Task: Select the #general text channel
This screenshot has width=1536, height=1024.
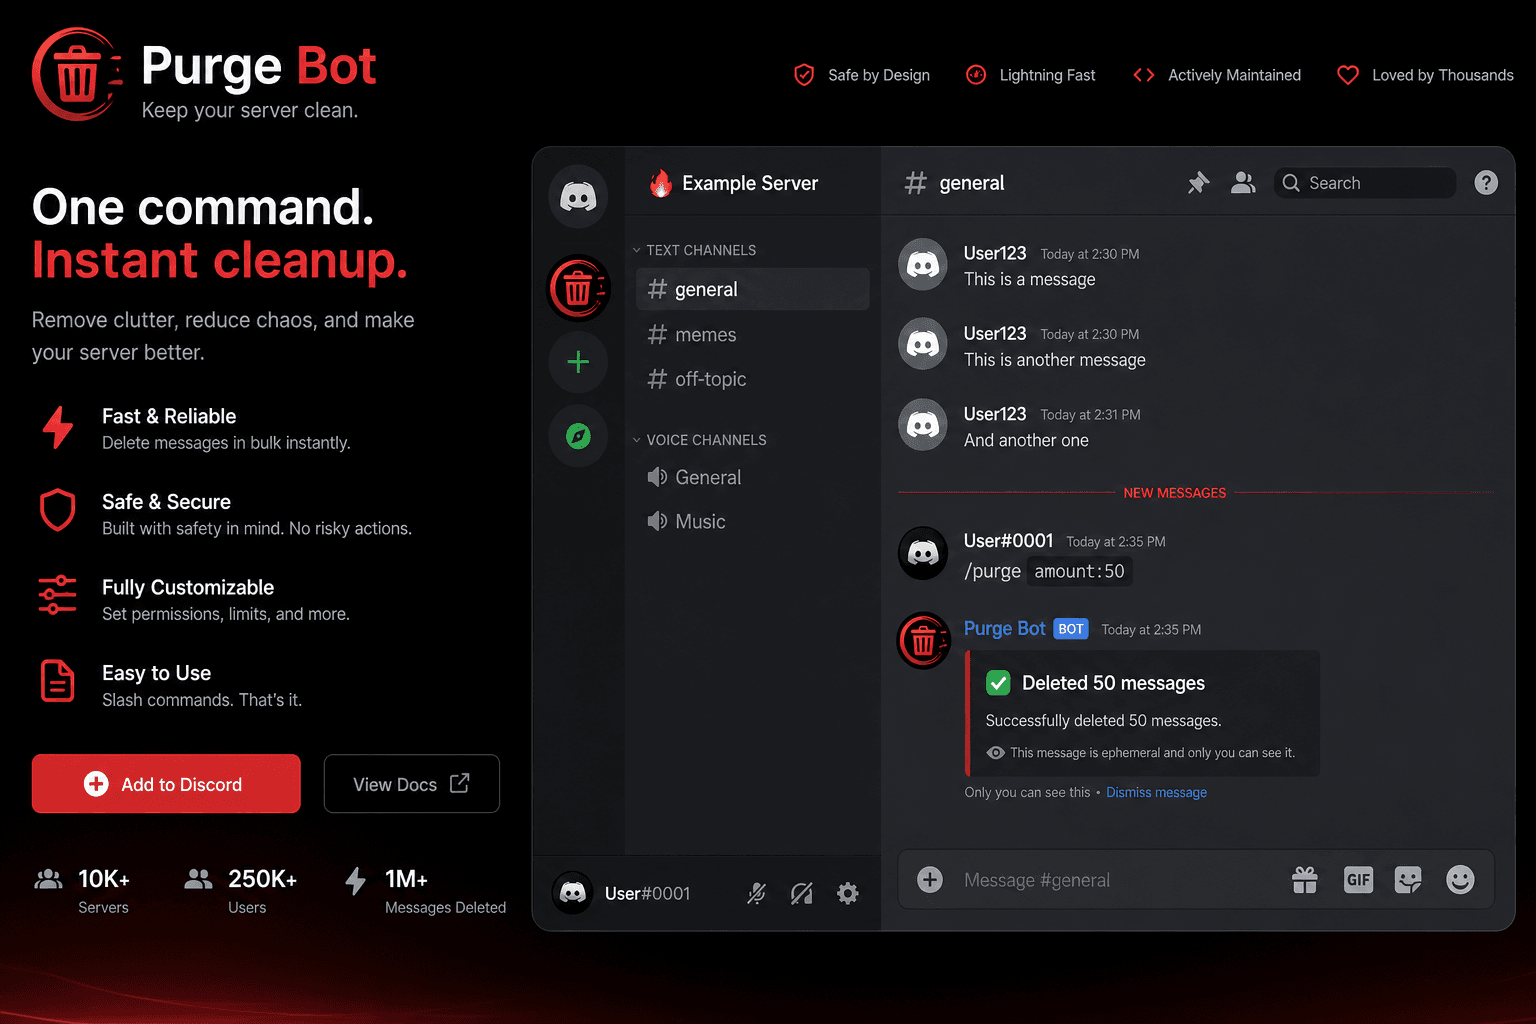Action: (x=752, y=289)
